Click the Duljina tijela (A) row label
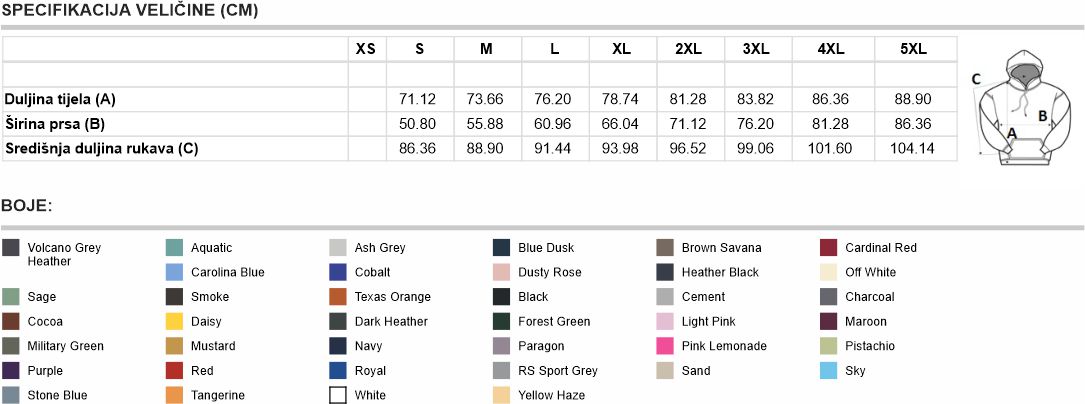Viewport: 1085px width, 404px height. click(x=61, y=99)
